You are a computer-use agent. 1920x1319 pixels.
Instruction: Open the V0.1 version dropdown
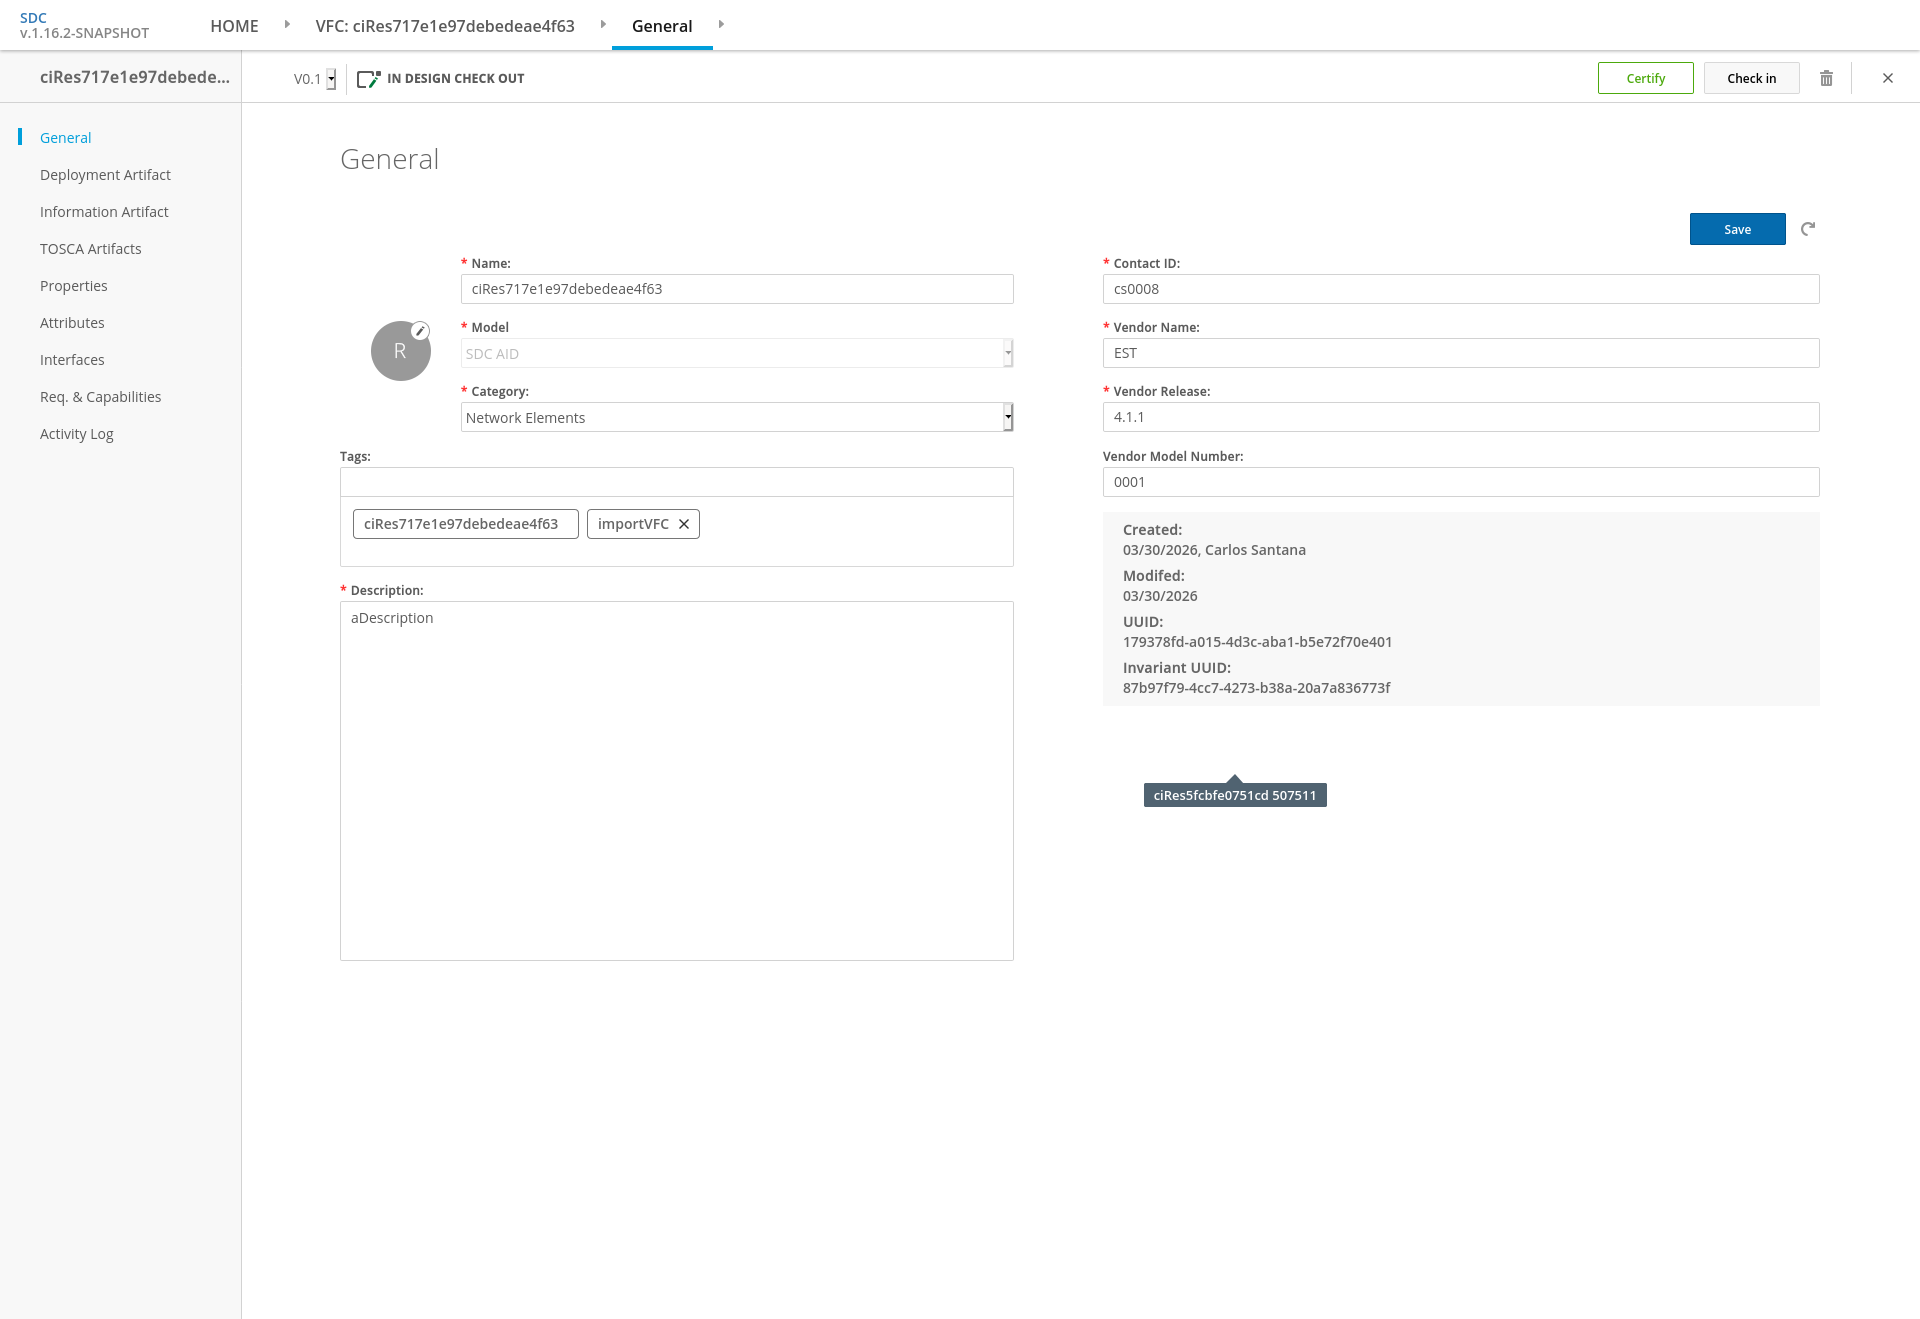pos(331,79)
